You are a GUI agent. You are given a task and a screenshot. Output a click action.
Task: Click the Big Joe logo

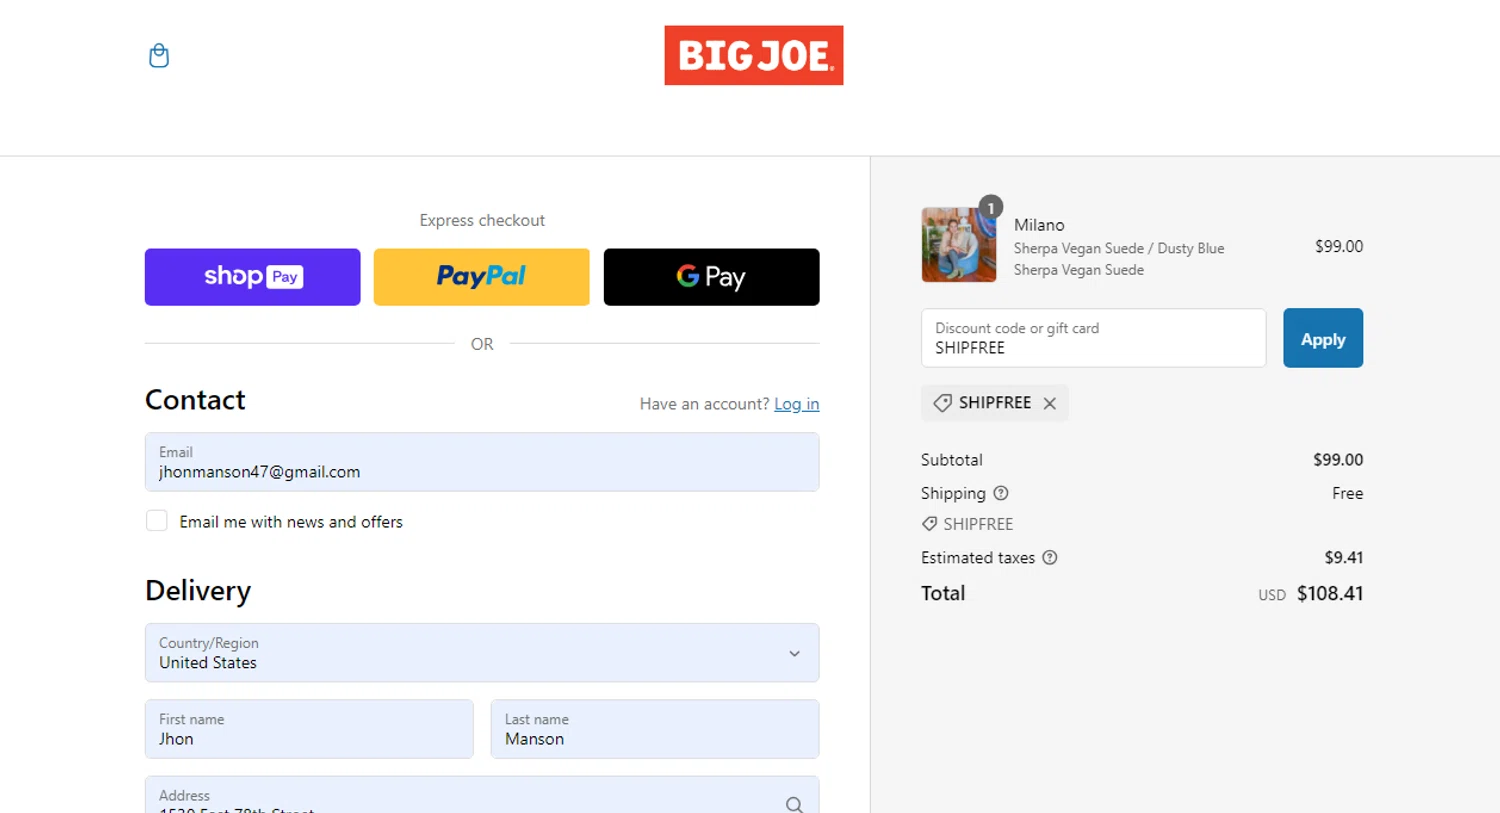click(x=754, y=55)
